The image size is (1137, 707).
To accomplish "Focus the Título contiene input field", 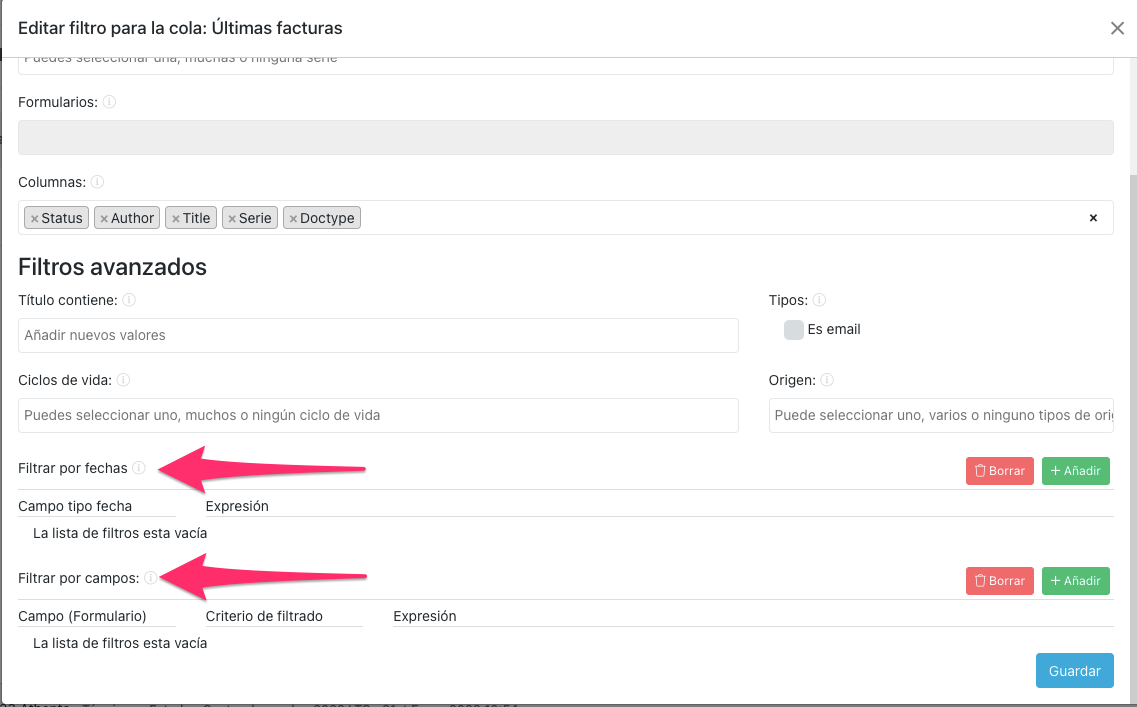I will tap(378, 335).
